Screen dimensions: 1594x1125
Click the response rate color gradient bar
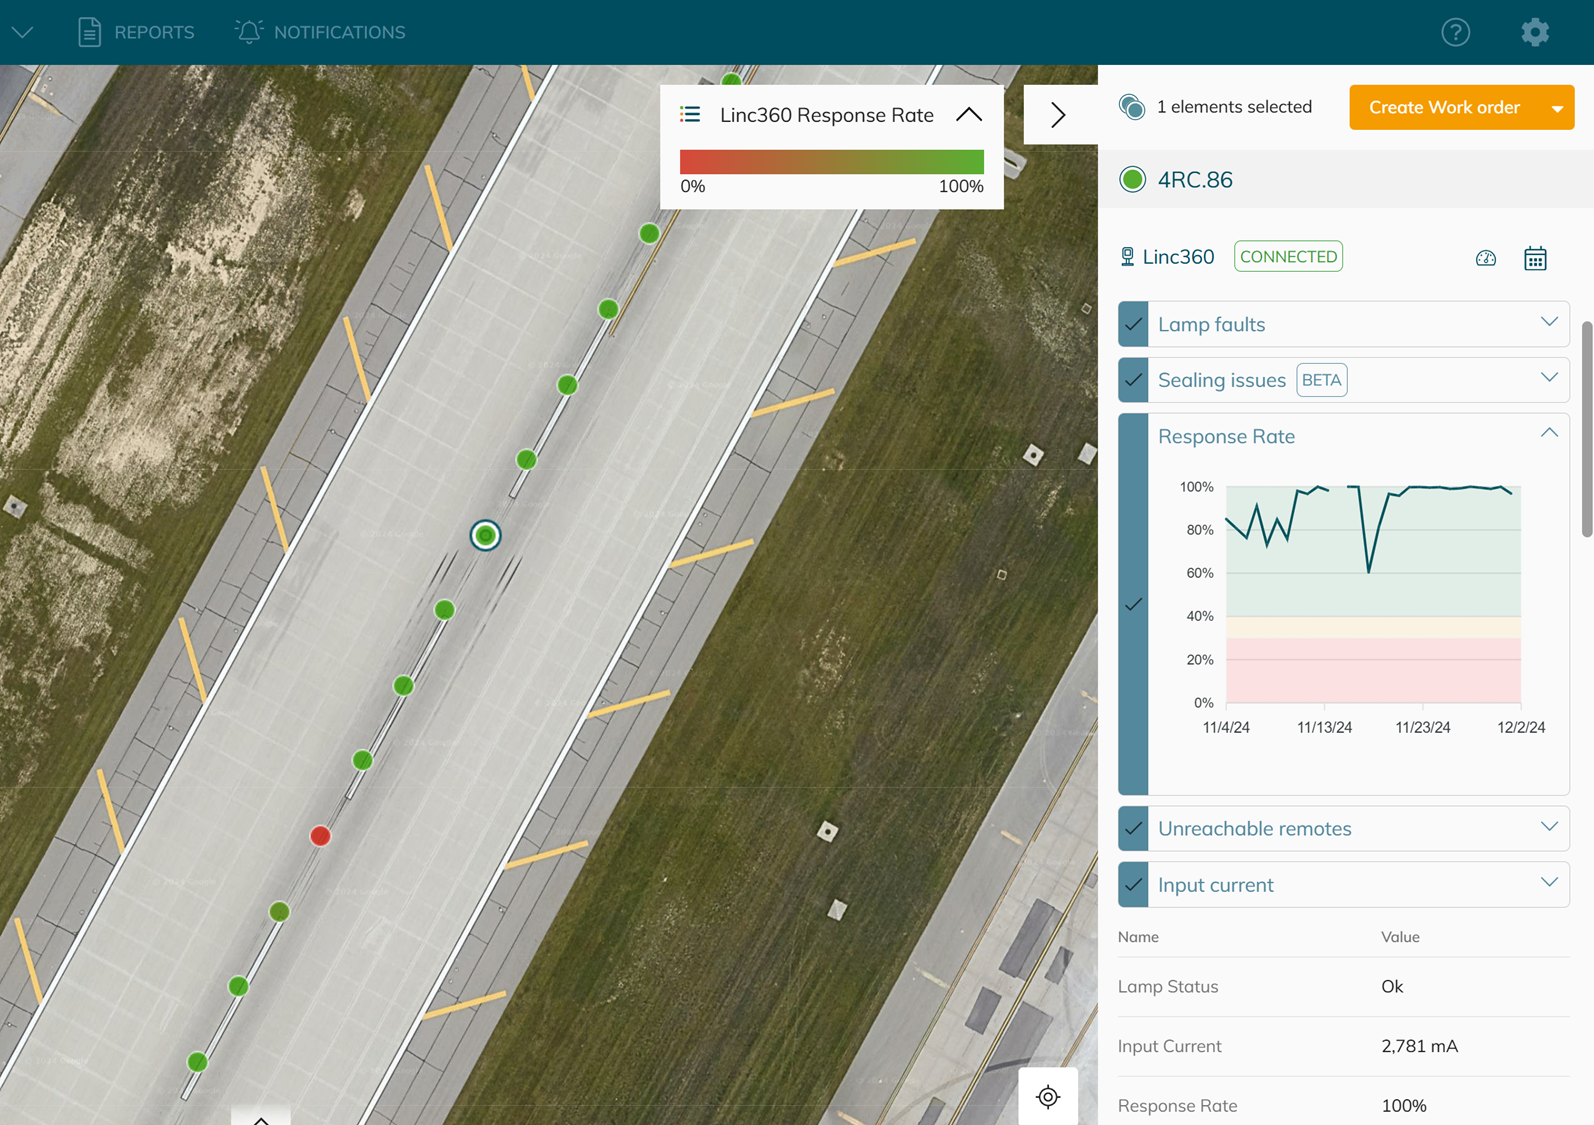pos(831,161)
